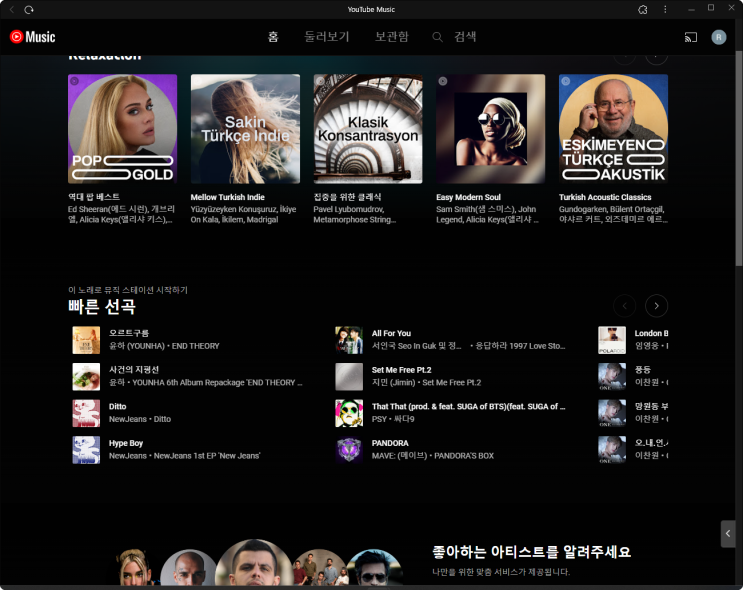The width and height of the screenshot is (743, 590).
Task: Click the back arrow in title bar
Action: tap(12, 9)
